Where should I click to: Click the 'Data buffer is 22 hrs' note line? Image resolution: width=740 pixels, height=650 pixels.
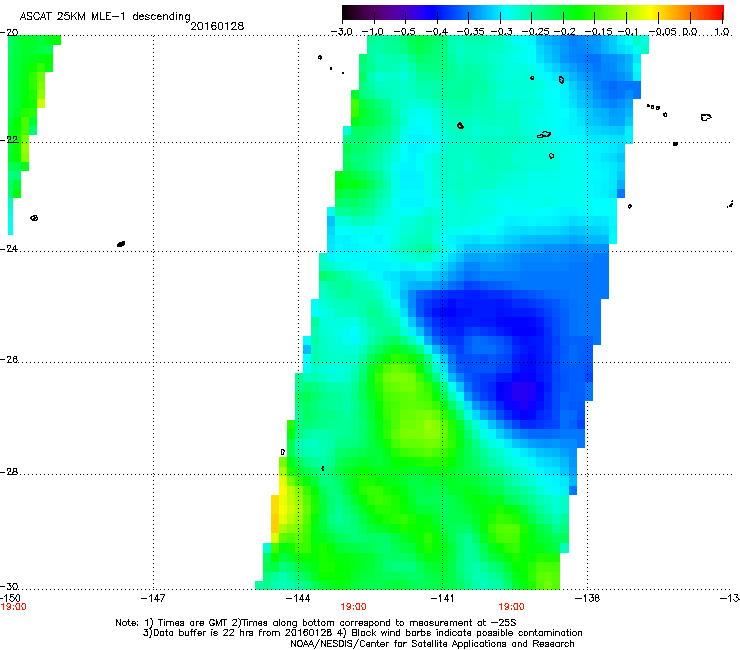tap(362, 633)
